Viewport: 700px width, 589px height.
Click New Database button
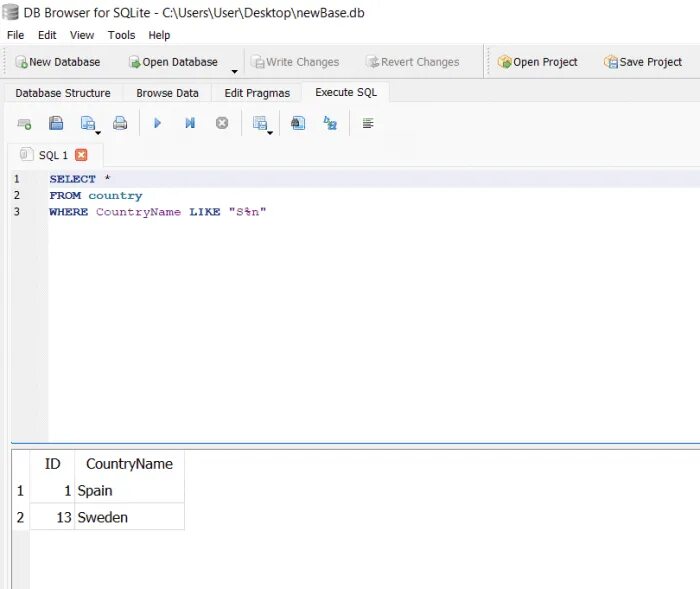coord(58,62)
